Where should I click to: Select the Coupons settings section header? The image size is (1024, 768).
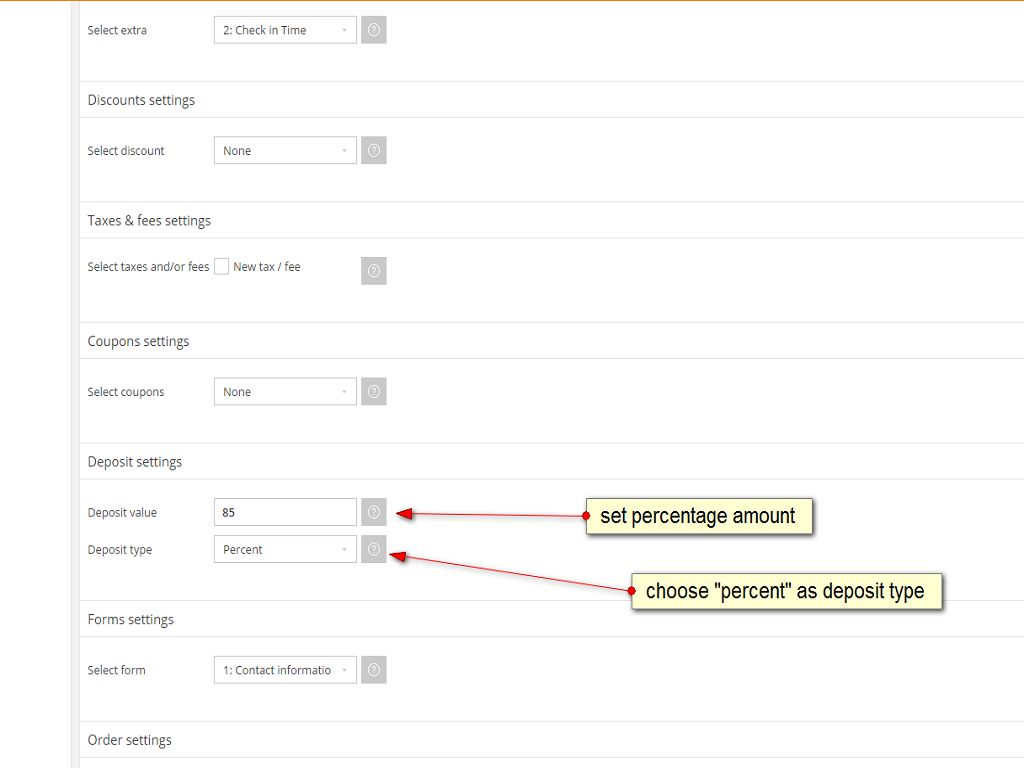(x=138, y=341)
